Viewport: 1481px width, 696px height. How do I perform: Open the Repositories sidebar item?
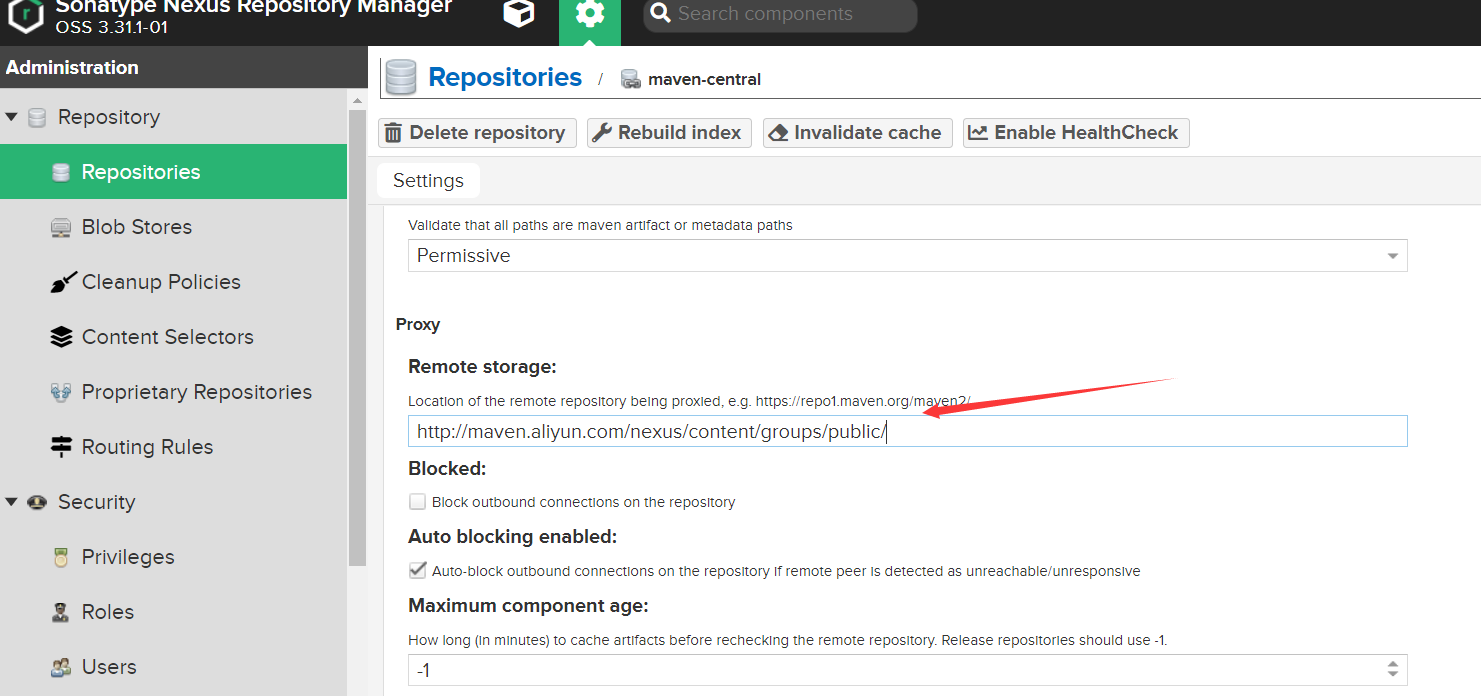[x=173, y=172]
